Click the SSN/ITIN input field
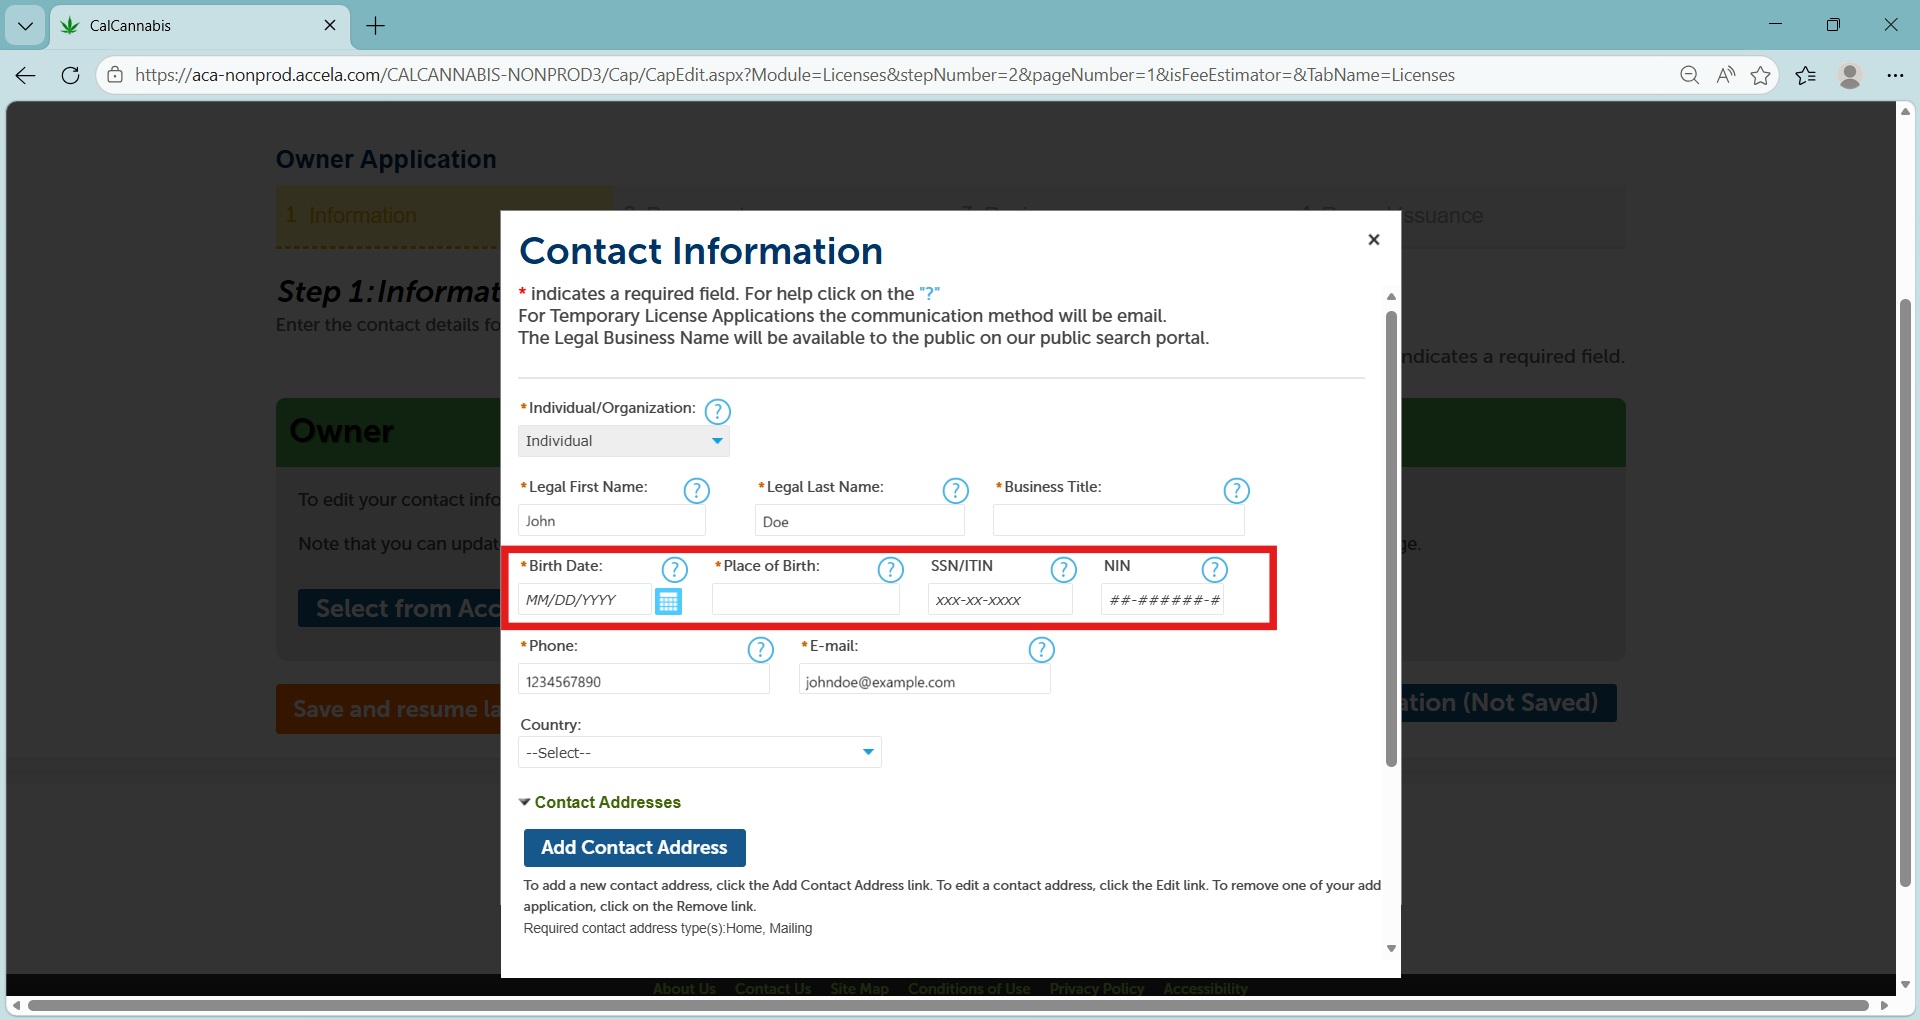Screen dimensions: 1920x1020 pos(1000,600)
